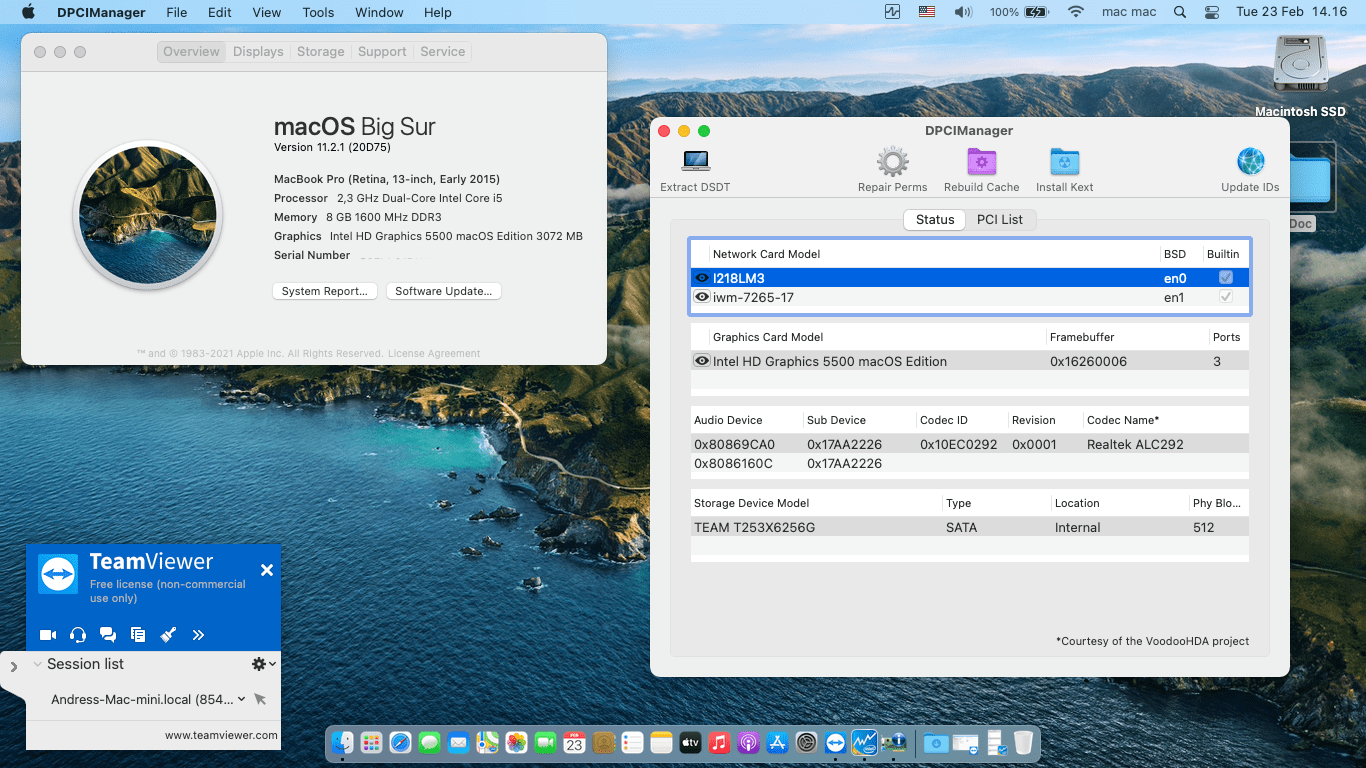Screen dimensions: 1366x768
Task: Click eye icon beside Intel HD Graphics 5500
Action: pos(702,361)
